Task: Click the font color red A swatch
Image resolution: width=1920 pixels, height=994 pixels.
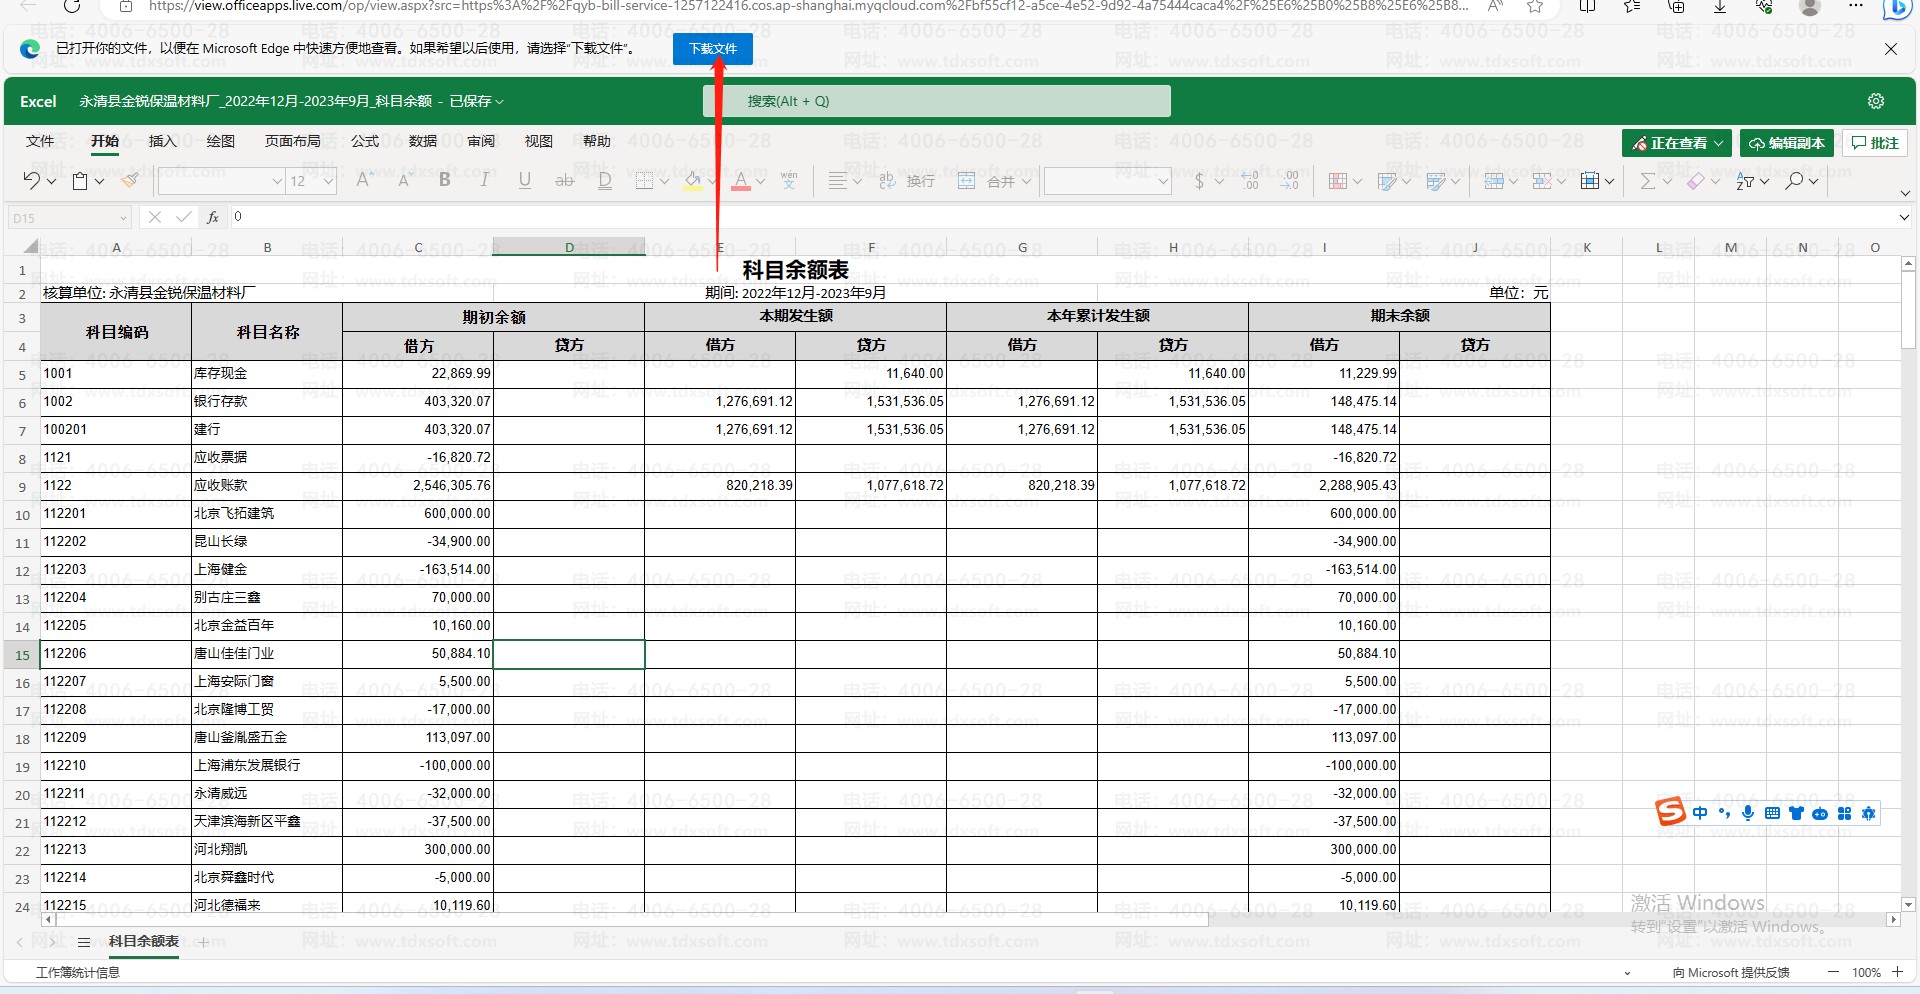Action: [x=740, y=181]
